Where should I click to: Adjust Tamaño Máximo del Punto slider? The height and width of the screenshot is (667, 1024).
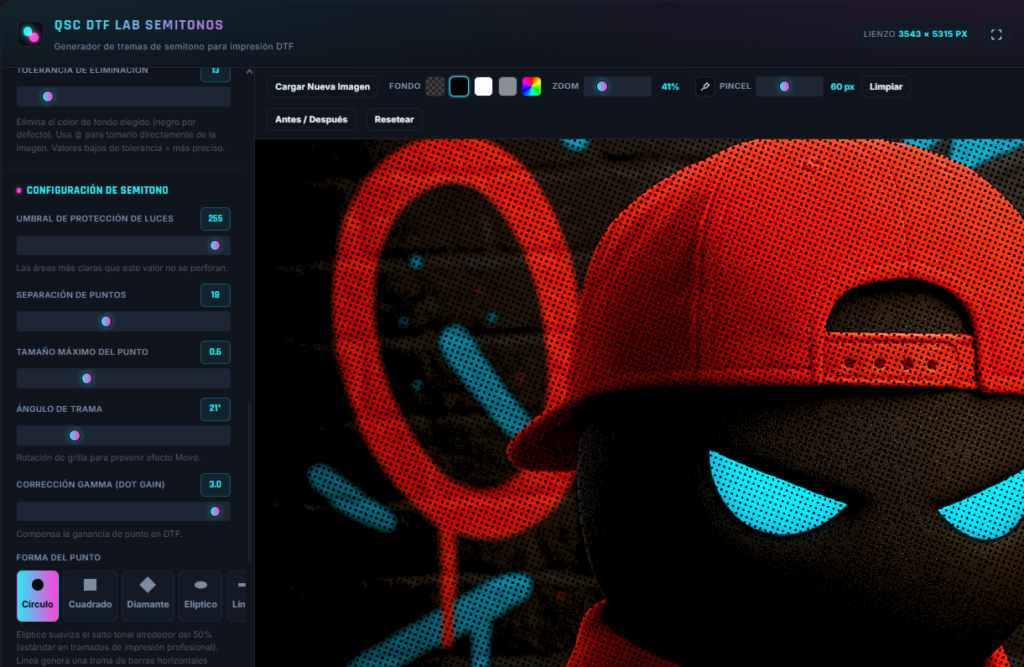coord(123,378)
